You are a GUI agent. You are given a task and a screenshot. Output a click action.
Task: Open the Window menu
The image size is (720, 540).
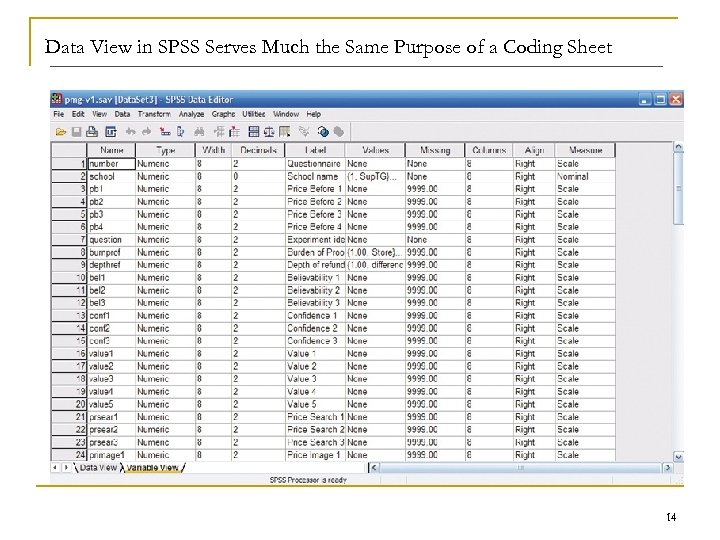point(286,114)
